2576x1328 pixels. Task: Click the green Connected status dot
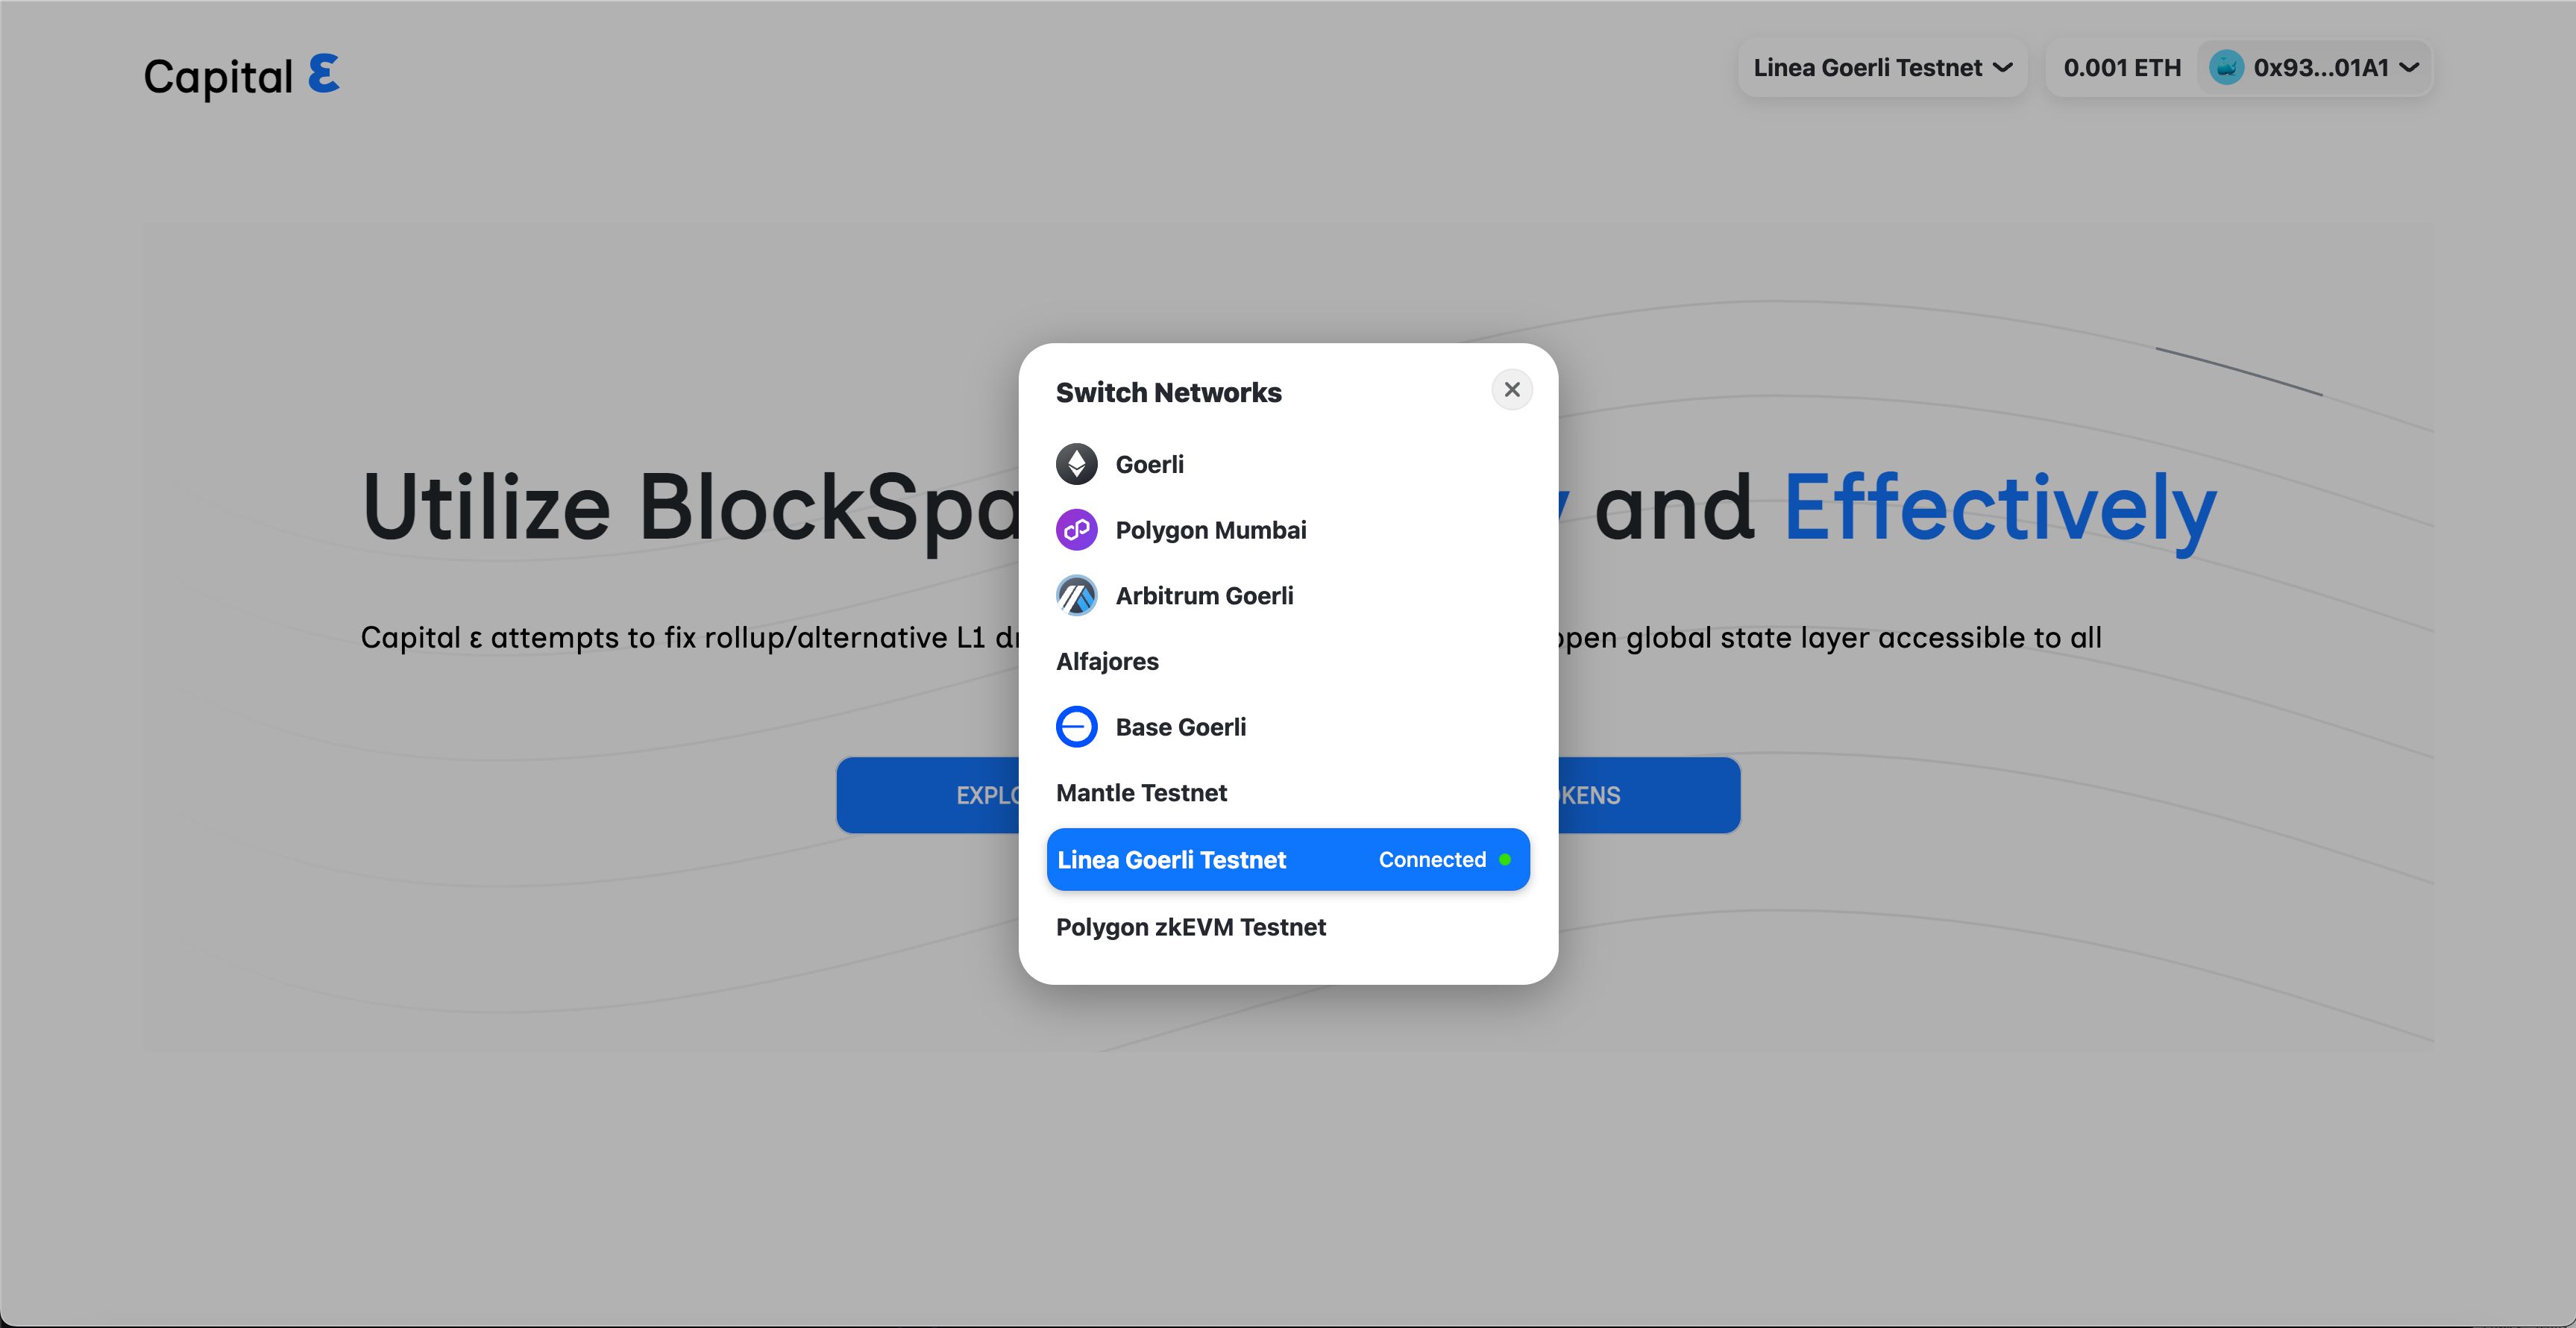[x=1505, y=859]
